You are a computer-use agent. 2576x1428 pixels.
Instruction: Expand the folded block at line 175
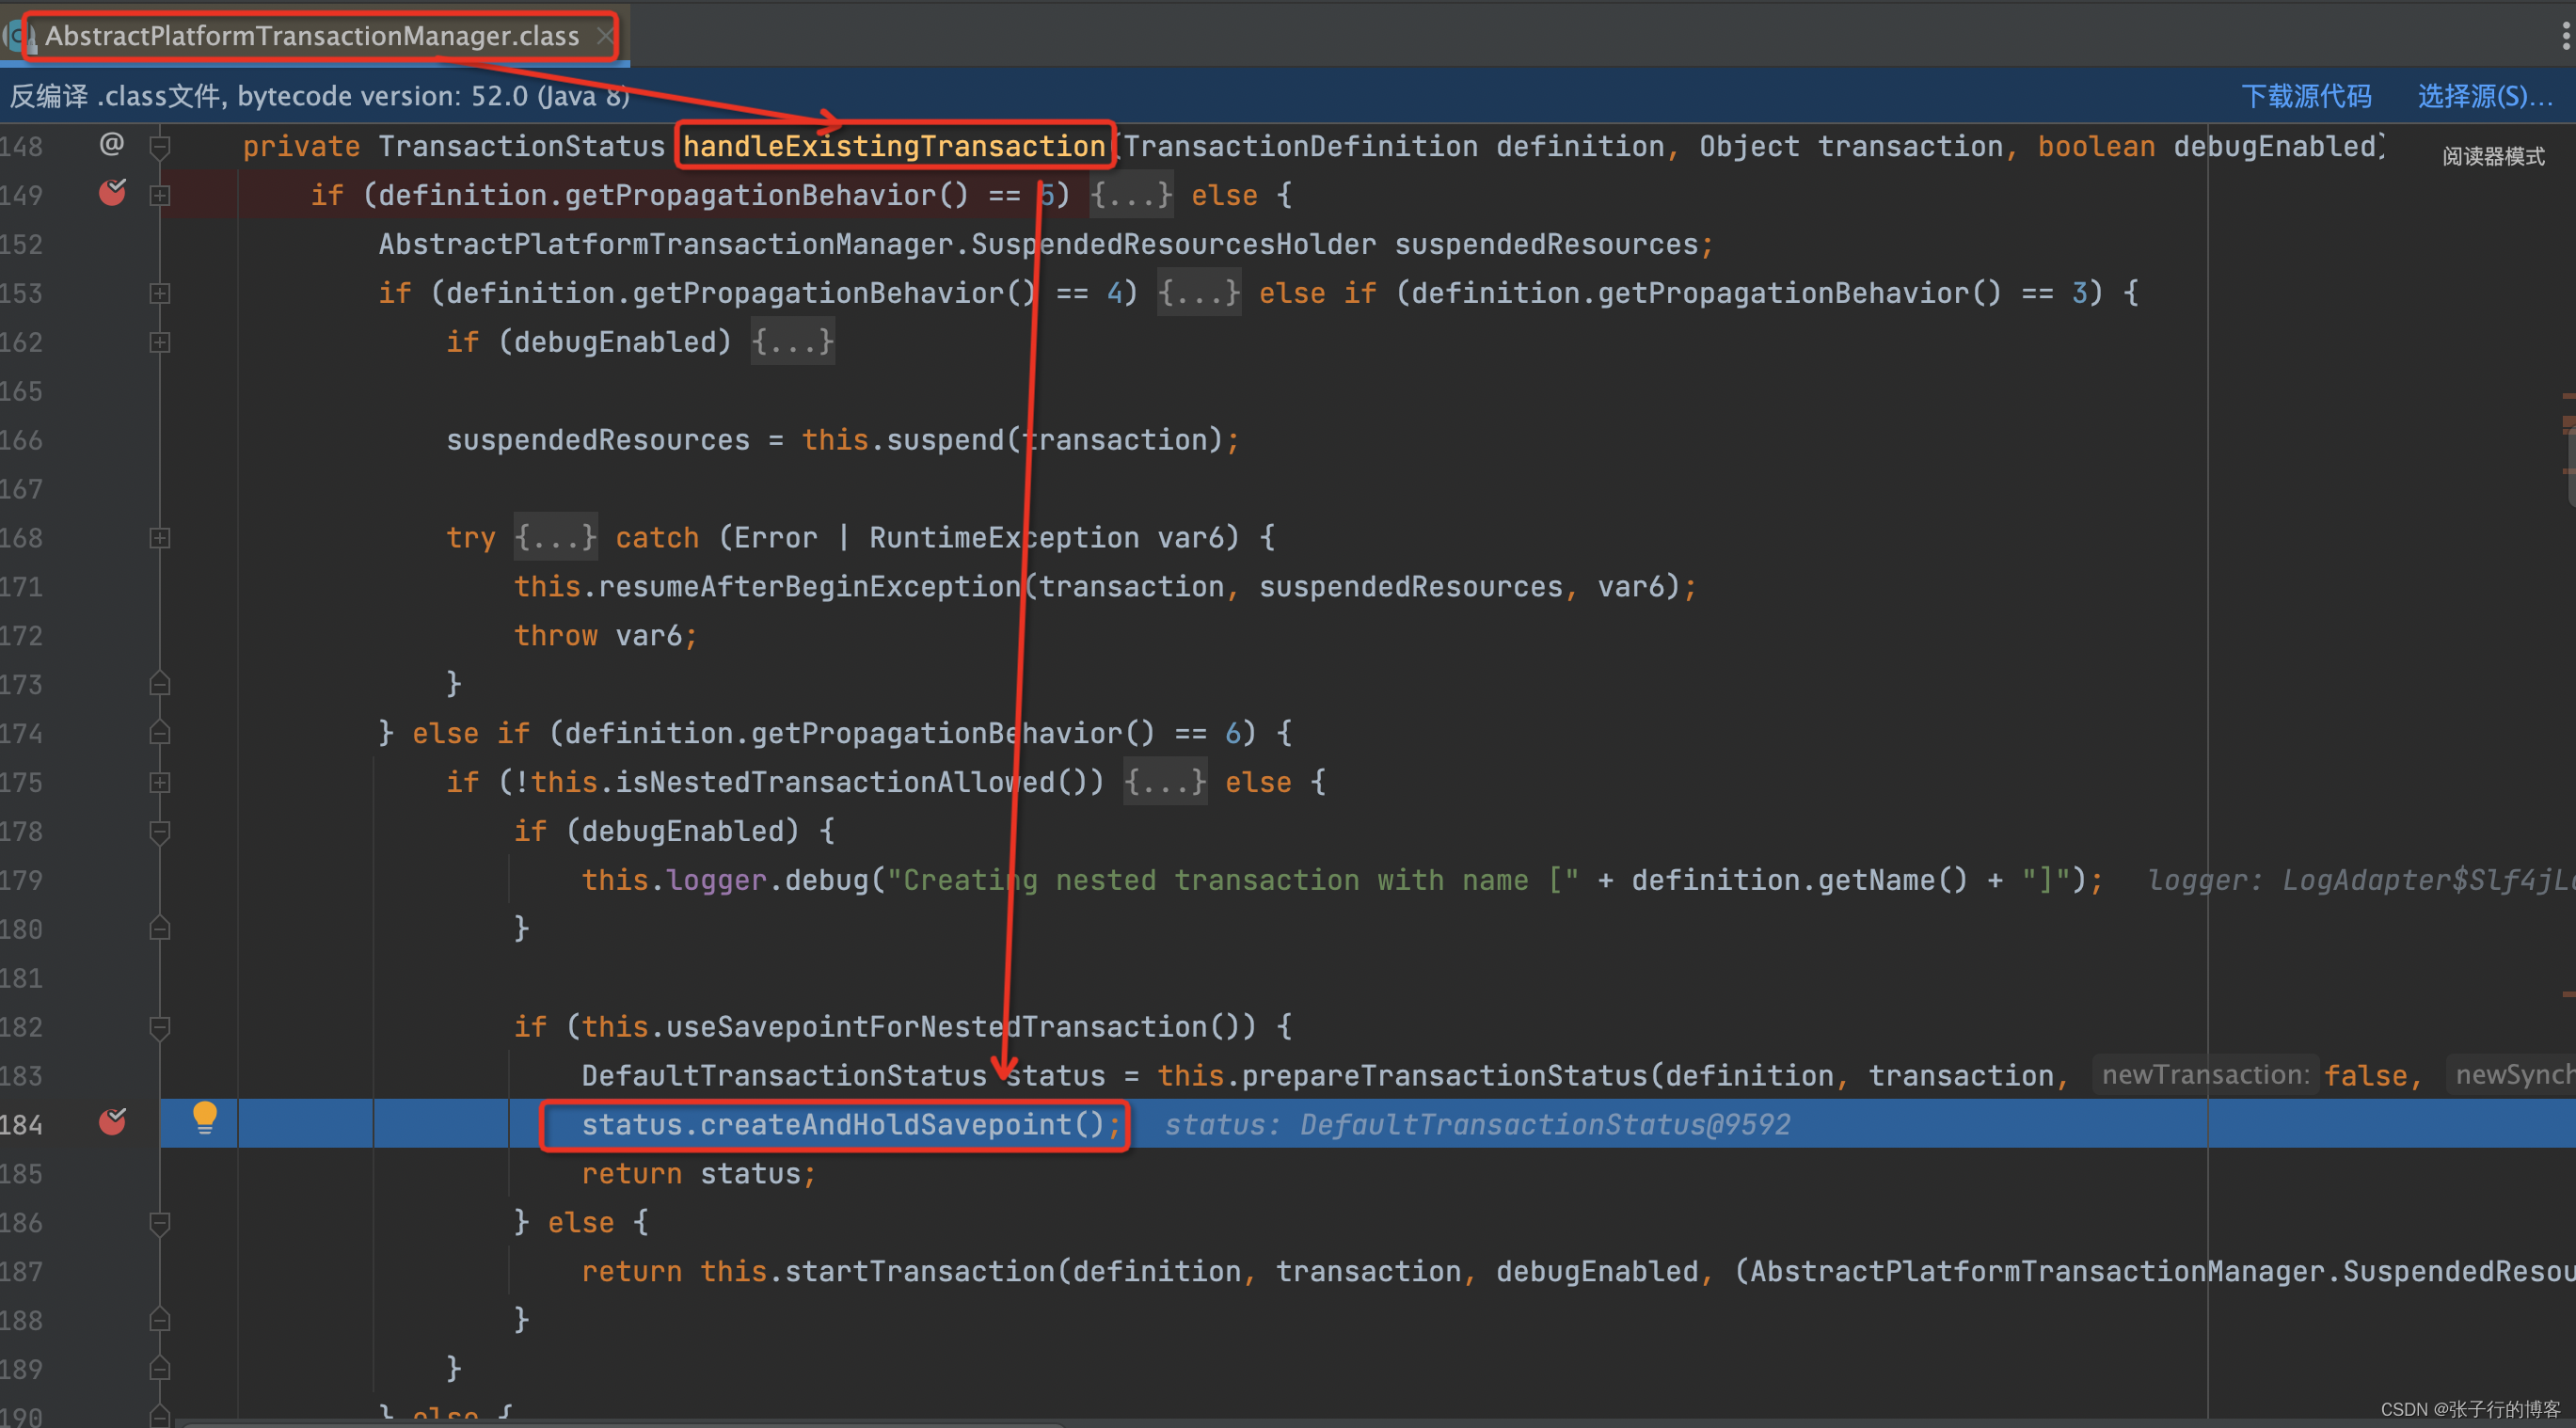click(x=159, y=783)
